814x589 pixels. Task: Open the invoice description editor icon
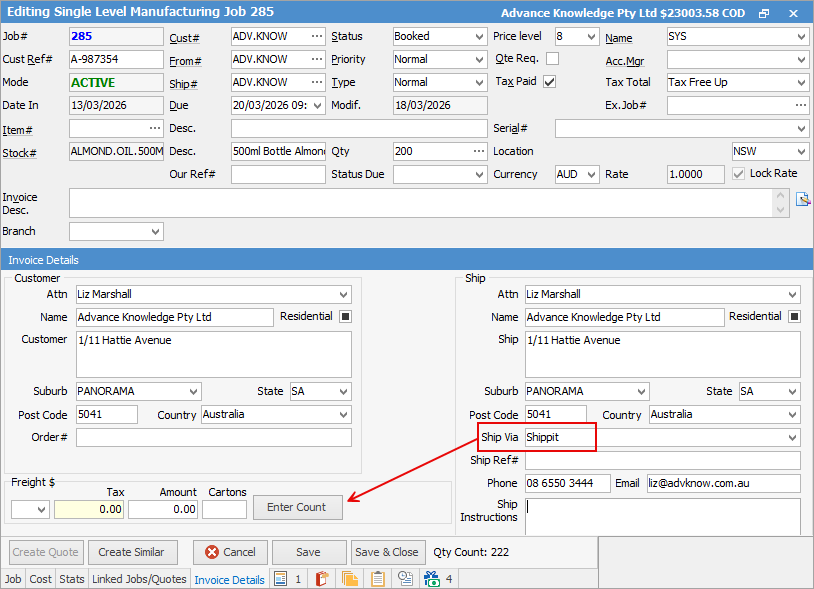click(x=802, y=199)
